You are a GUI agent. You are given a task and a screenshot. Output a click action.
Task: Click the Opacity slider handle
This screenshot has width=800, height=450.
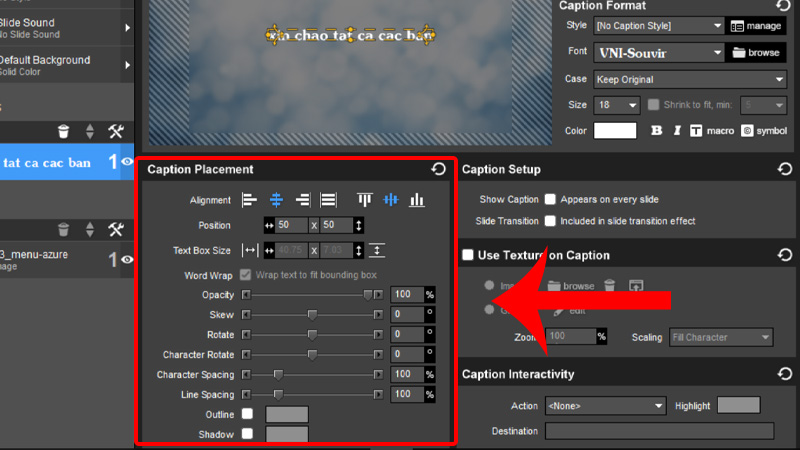367,295
